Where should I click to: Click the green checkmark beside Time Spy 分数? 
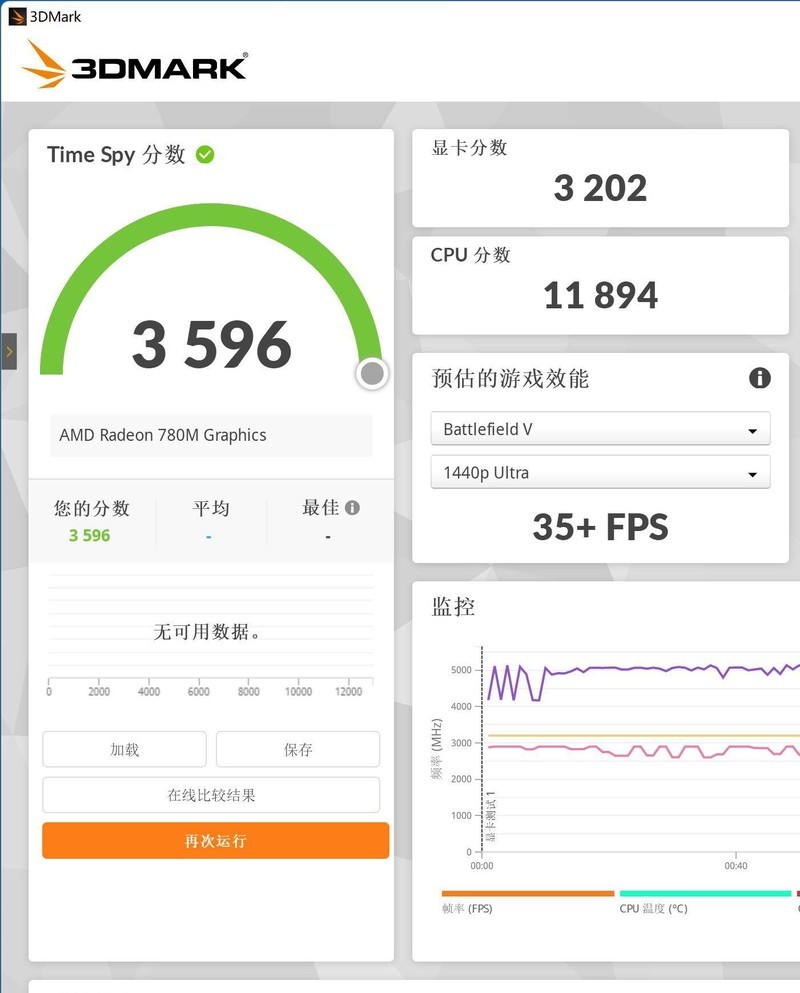(x=205, y=155)
